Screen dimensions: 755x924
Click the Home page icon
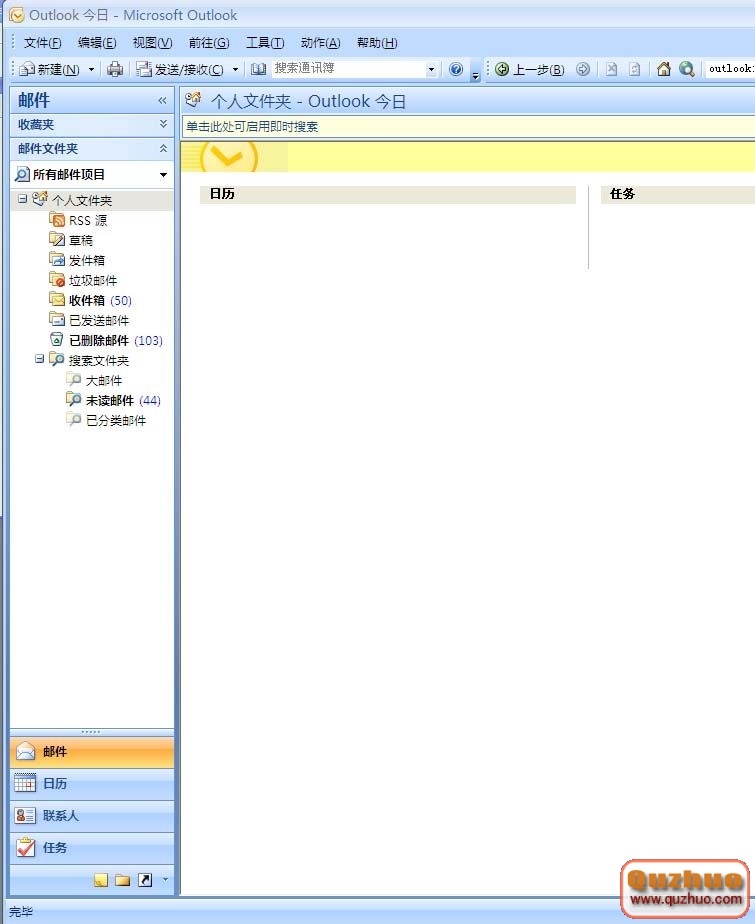[664, 70]
